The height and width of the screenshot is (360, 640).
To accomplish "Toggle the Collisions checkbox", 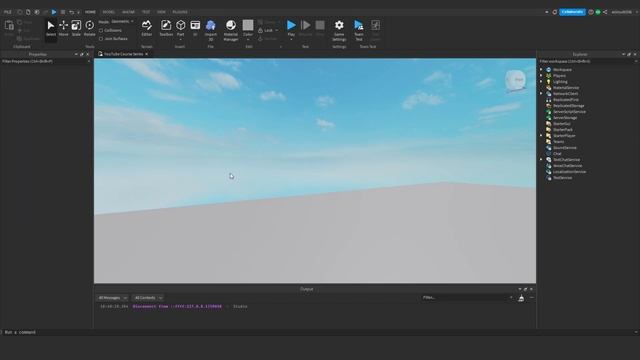I will tap(101, 31).
